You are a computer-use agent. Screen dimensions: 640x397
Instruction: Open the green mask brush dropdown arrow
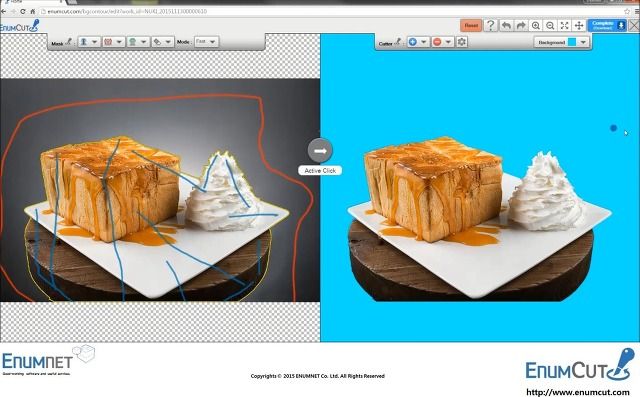point(144,42)
